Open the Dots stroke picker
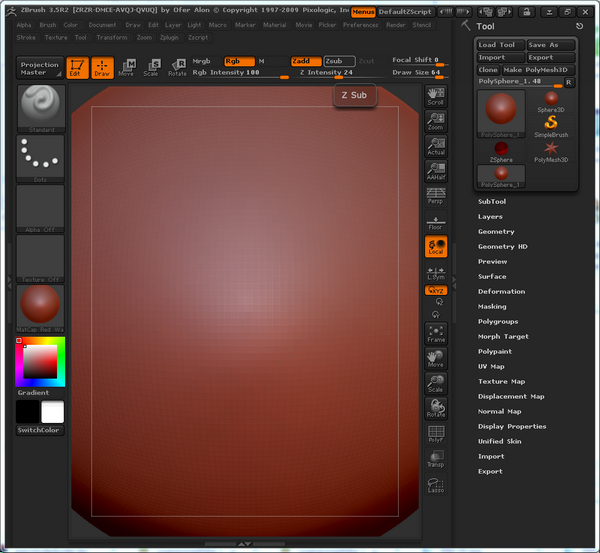 (x=40, y=158)
